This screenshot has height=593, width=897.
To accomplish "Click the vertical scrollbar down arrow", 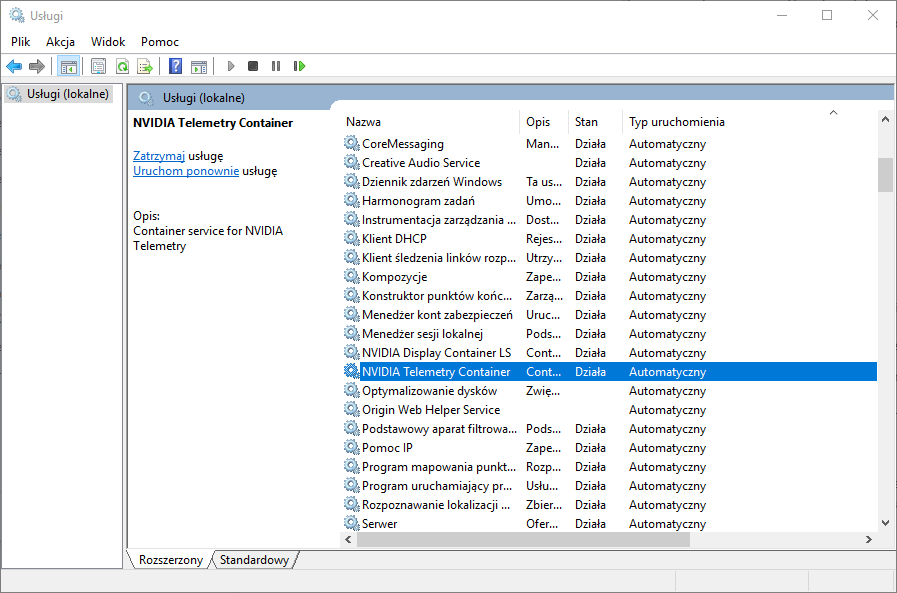I will pyautogui.click(x=886, y=523).
